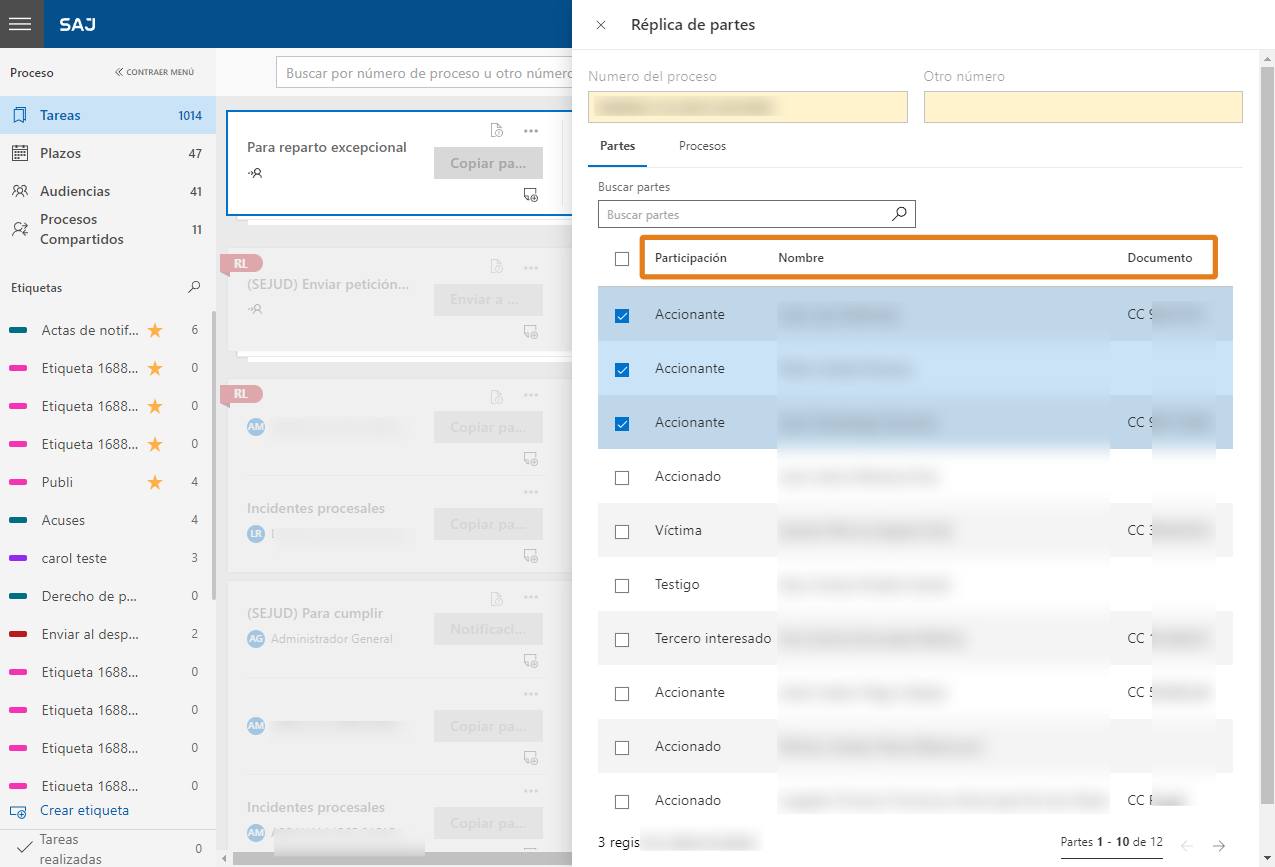Switch to the Partes tab
Viewport: 1275px width, 867px height.
coord(617,146)
